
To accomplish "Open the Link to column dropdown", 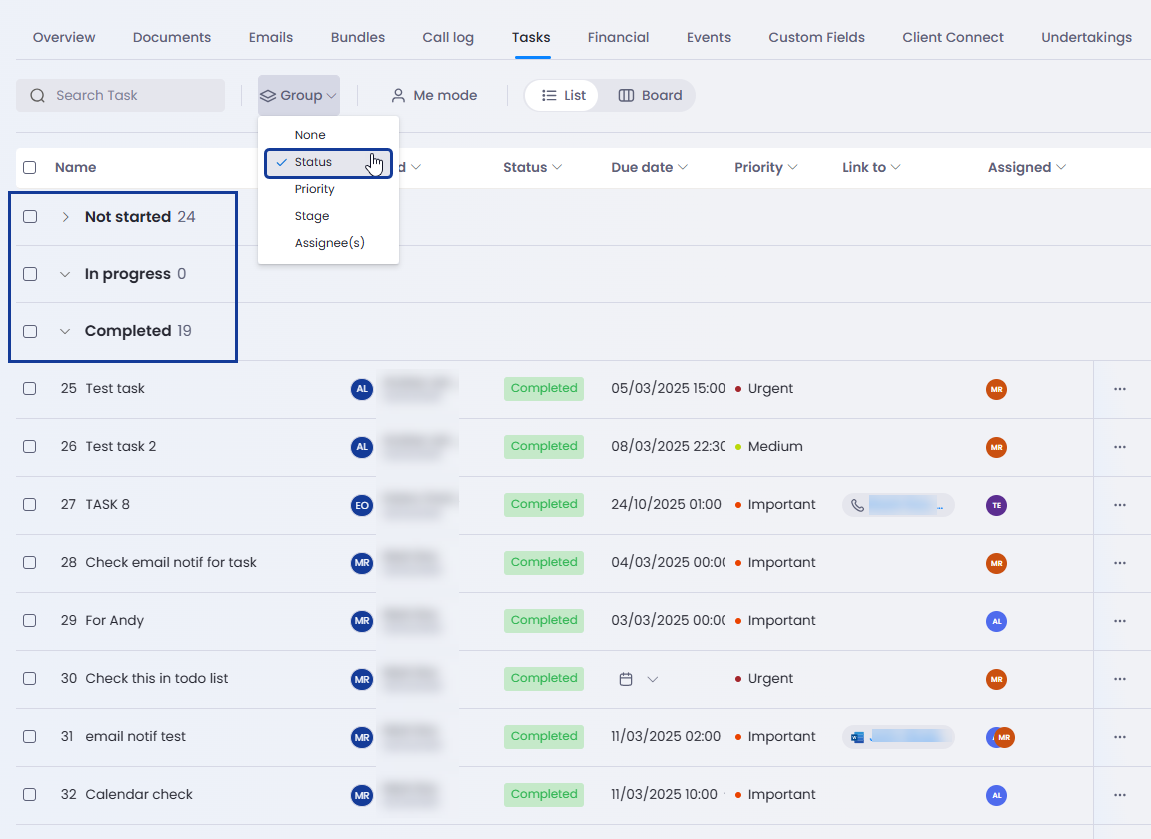I will (896, 167).
